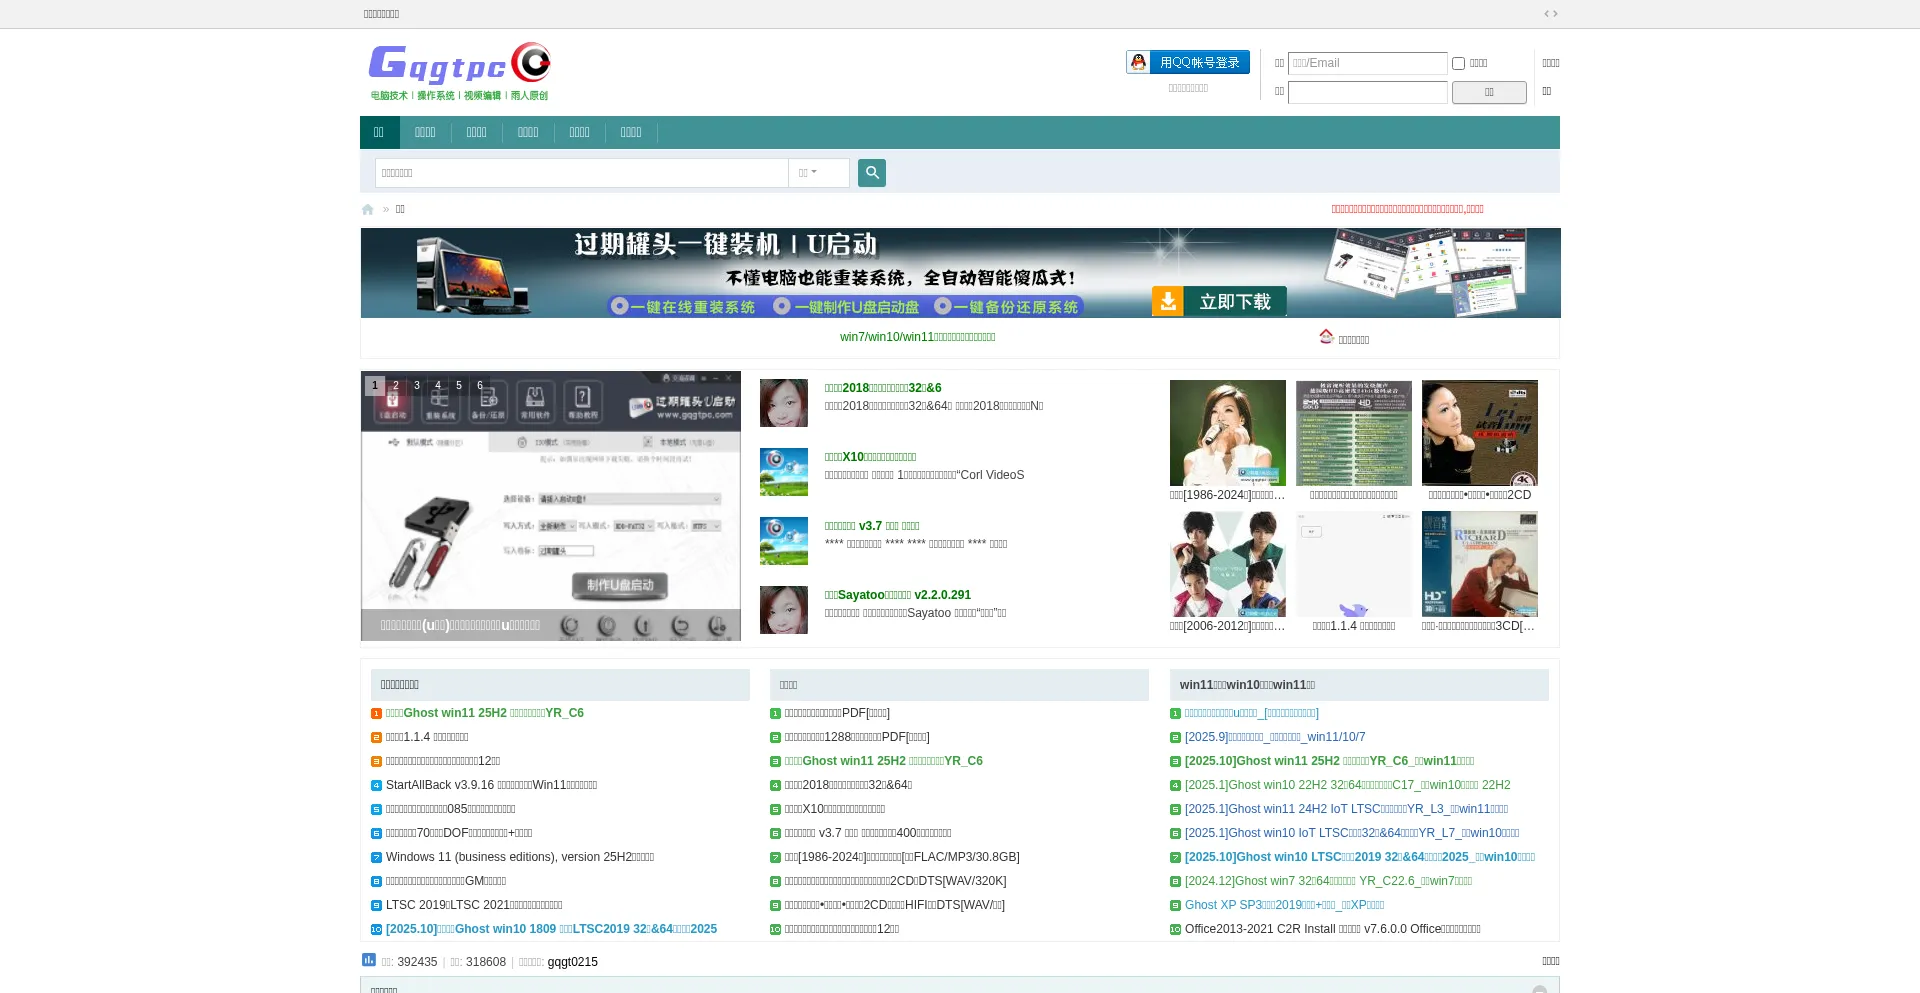Select slide 6 in the carousel pager
1920x993 pixels.
coord(480,385)
